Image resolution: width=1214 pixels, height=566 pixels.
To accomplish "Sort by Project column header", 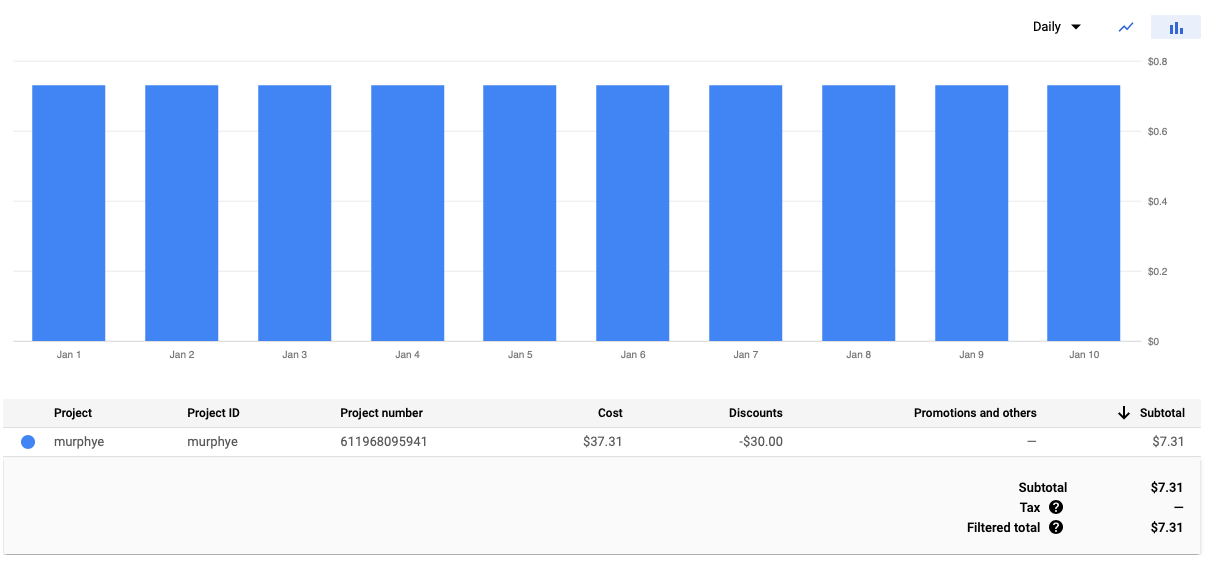I will click(73, 413).
